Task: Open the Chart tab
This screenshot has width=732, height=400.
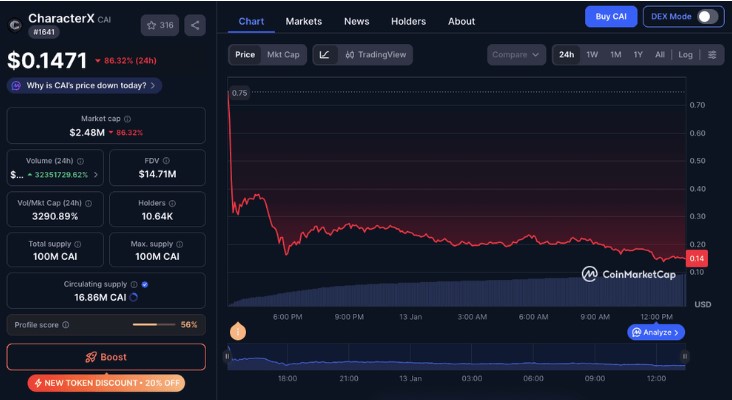Action: pos(251,21)
